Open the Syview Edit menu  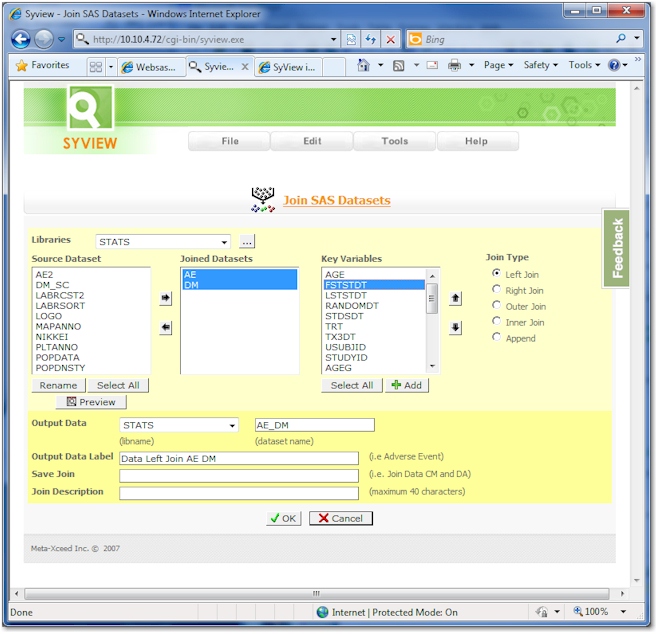tap(312, 141)
